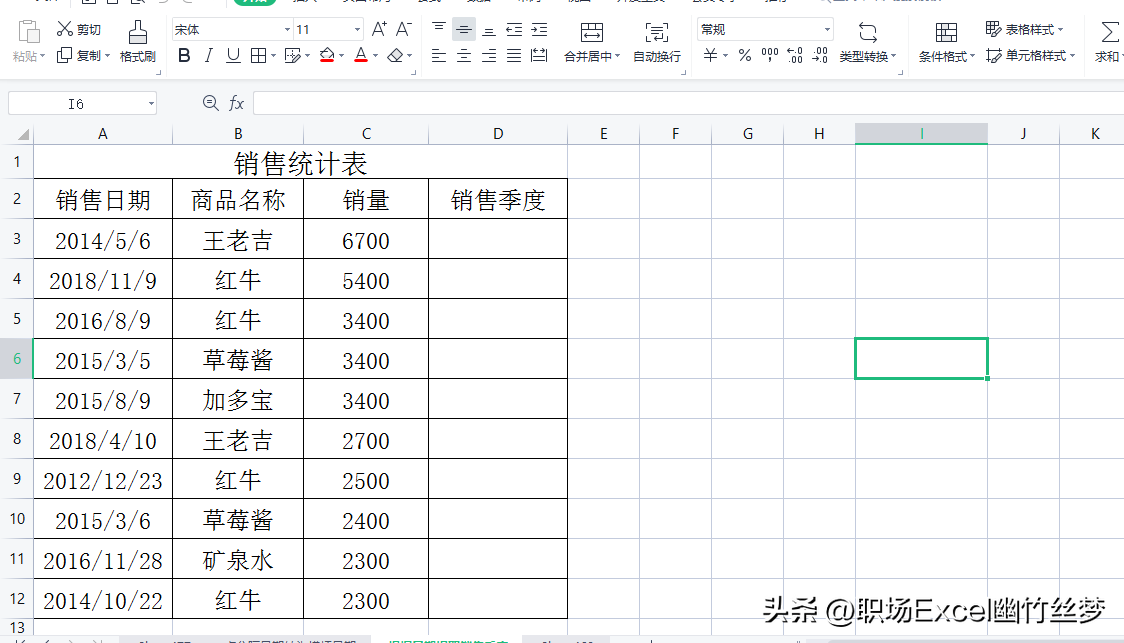Click cell containing 6700
The width and height of the screenshot is (1124, 643).
point(366,239)
